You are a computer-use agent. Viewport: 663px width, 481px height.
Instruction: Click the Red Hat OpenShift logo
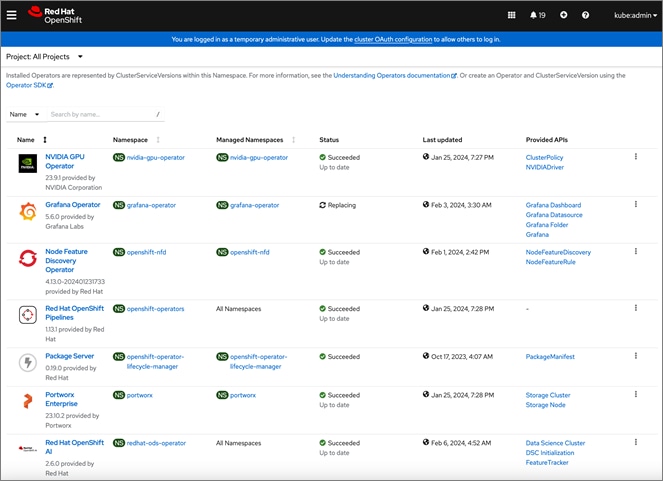point(55,15)
